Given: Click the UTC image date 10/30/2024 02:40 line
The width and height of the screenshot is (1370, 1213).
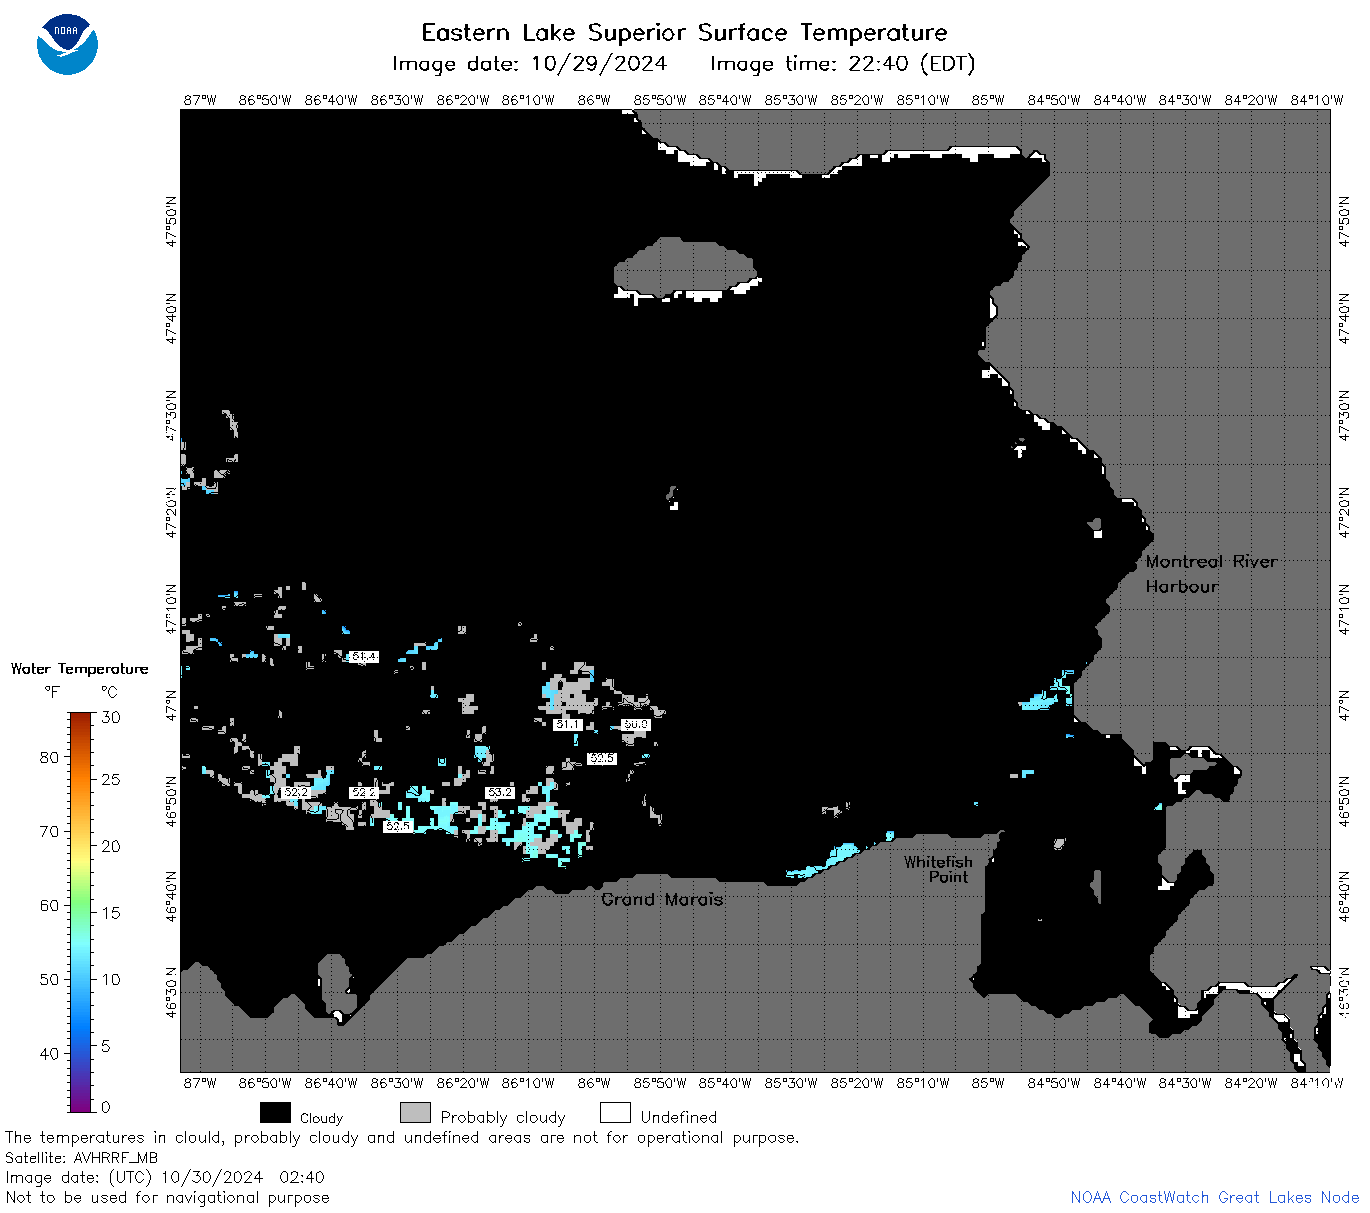Looking at the screenshot, I should pyautogui.click(x=165, y=1177).
